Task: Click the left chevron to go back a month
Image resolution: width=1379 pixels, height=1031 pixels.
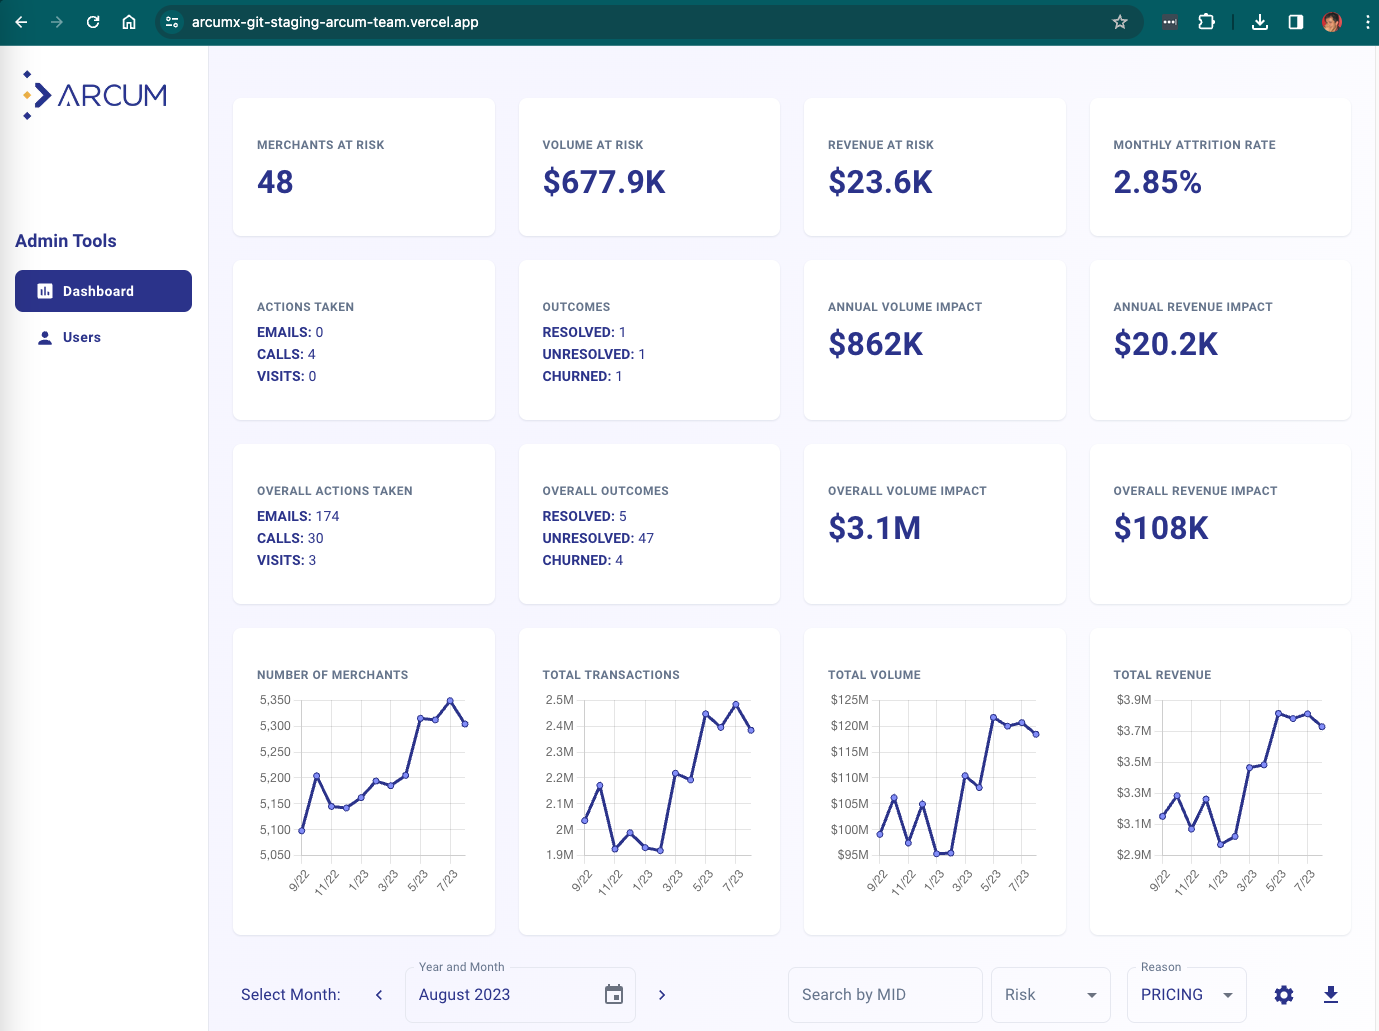Action: coord(378,994)
